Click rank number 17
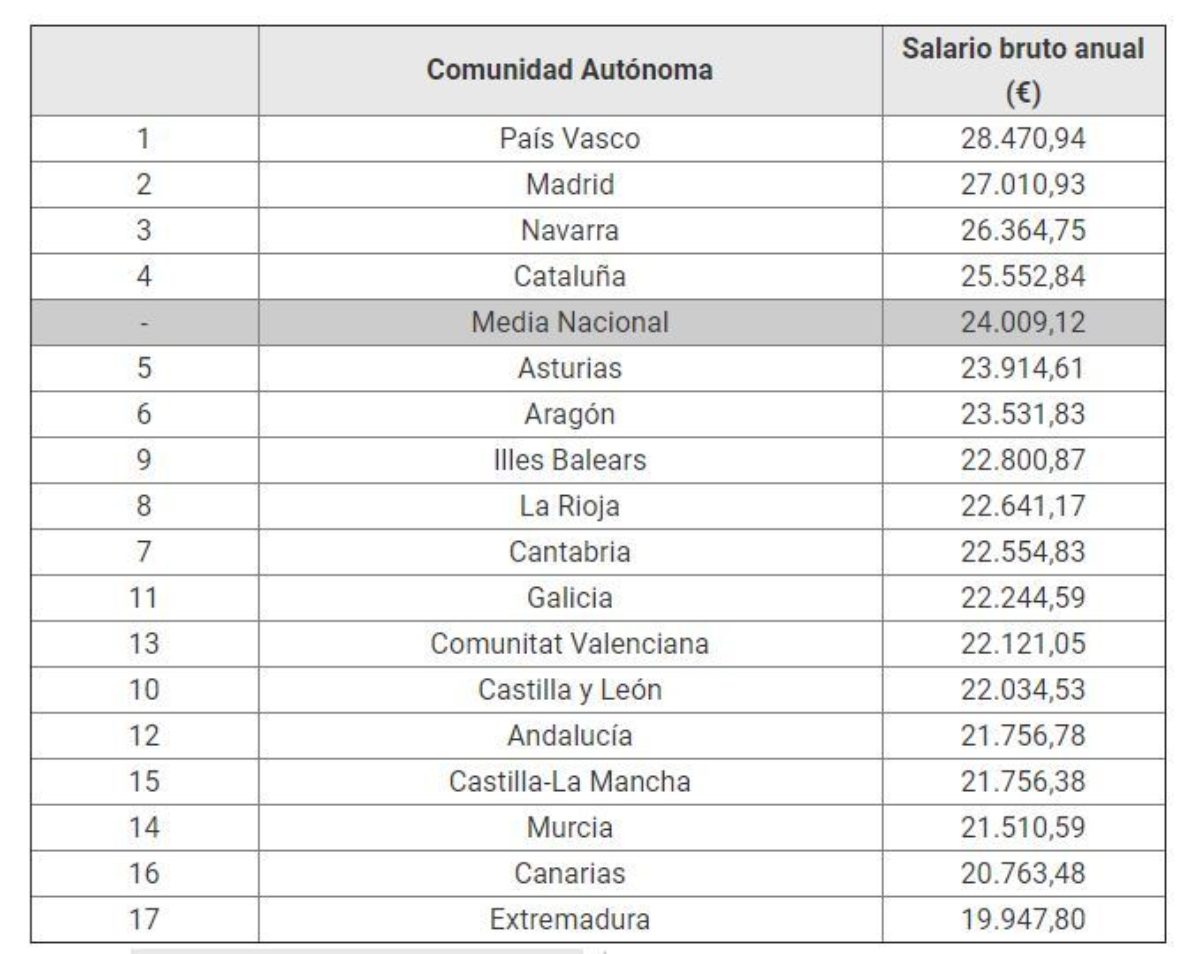Viewport: 1200px width, 954px height. (144, 919)
